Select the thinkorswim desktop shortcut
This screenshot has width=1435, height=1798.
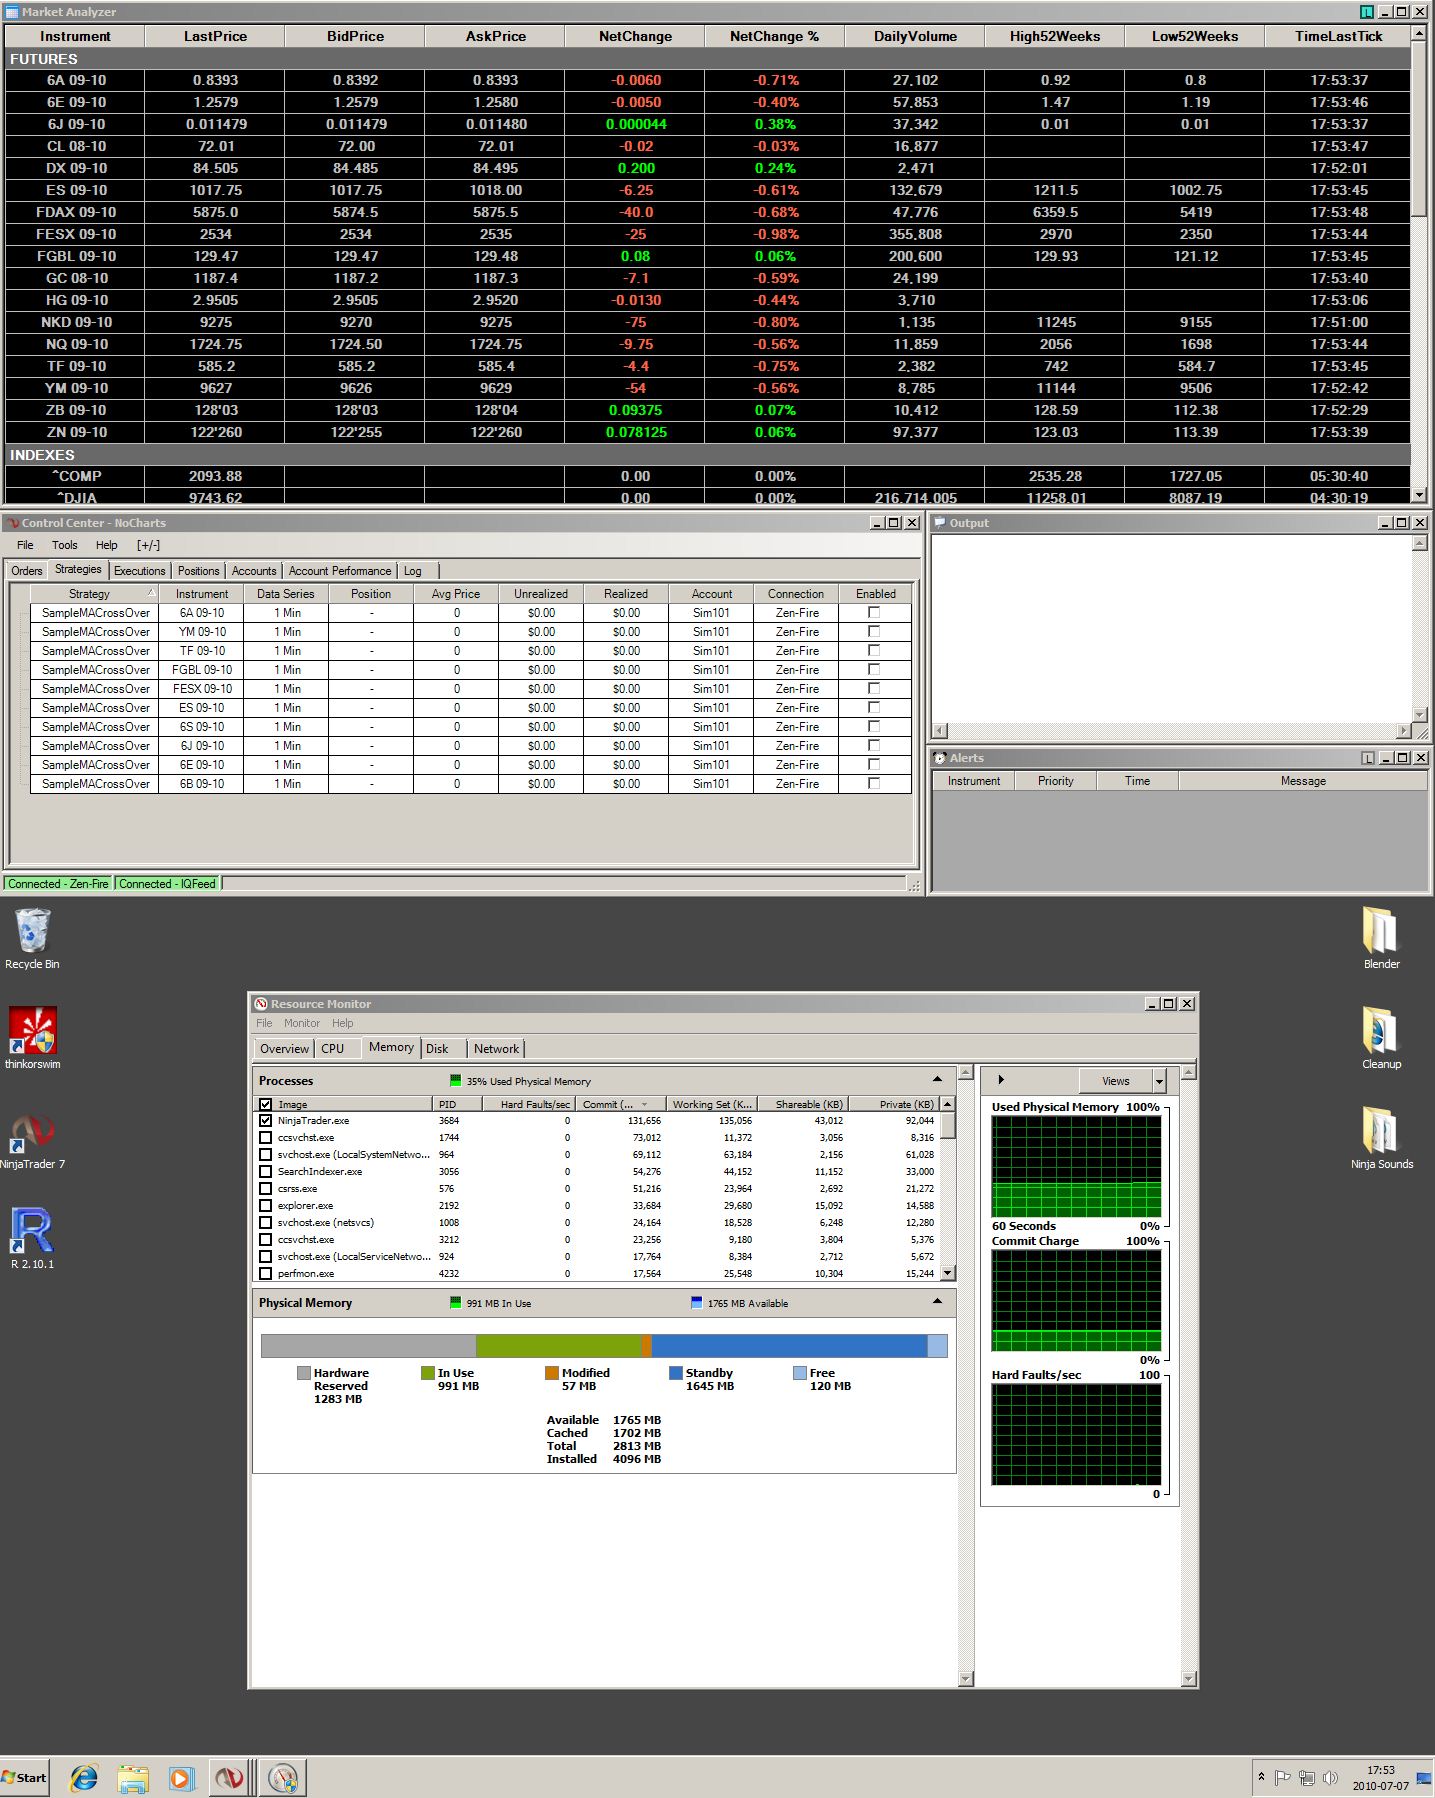(32, 1038)
